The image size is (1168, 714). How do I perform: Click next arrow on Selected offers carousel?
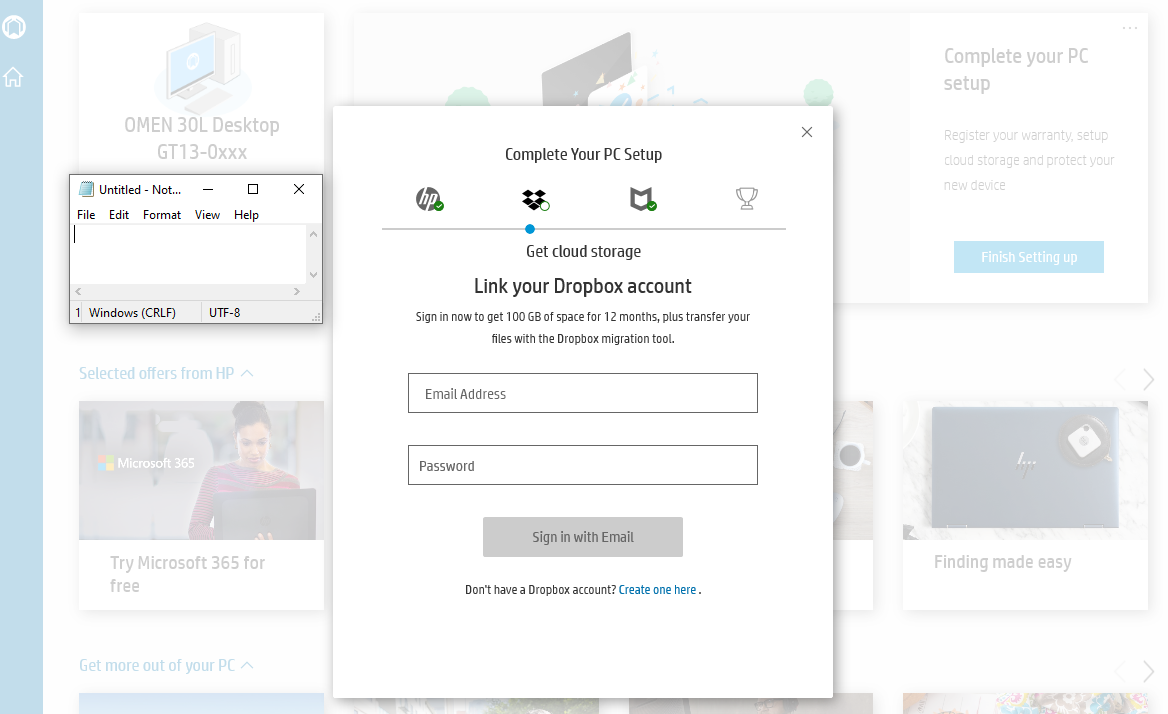[x=1148, y=379]
